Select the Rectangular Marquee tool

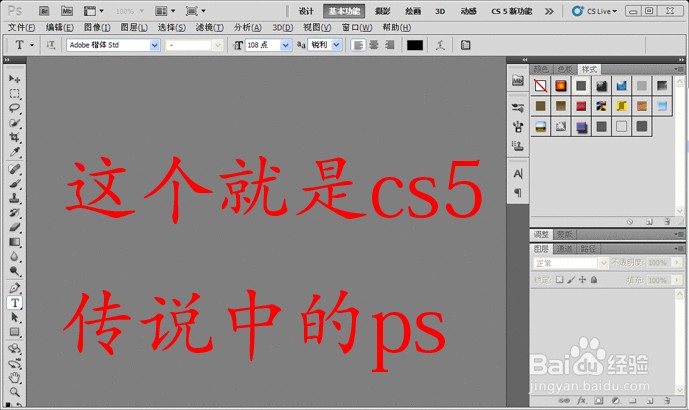click(15, 94)
